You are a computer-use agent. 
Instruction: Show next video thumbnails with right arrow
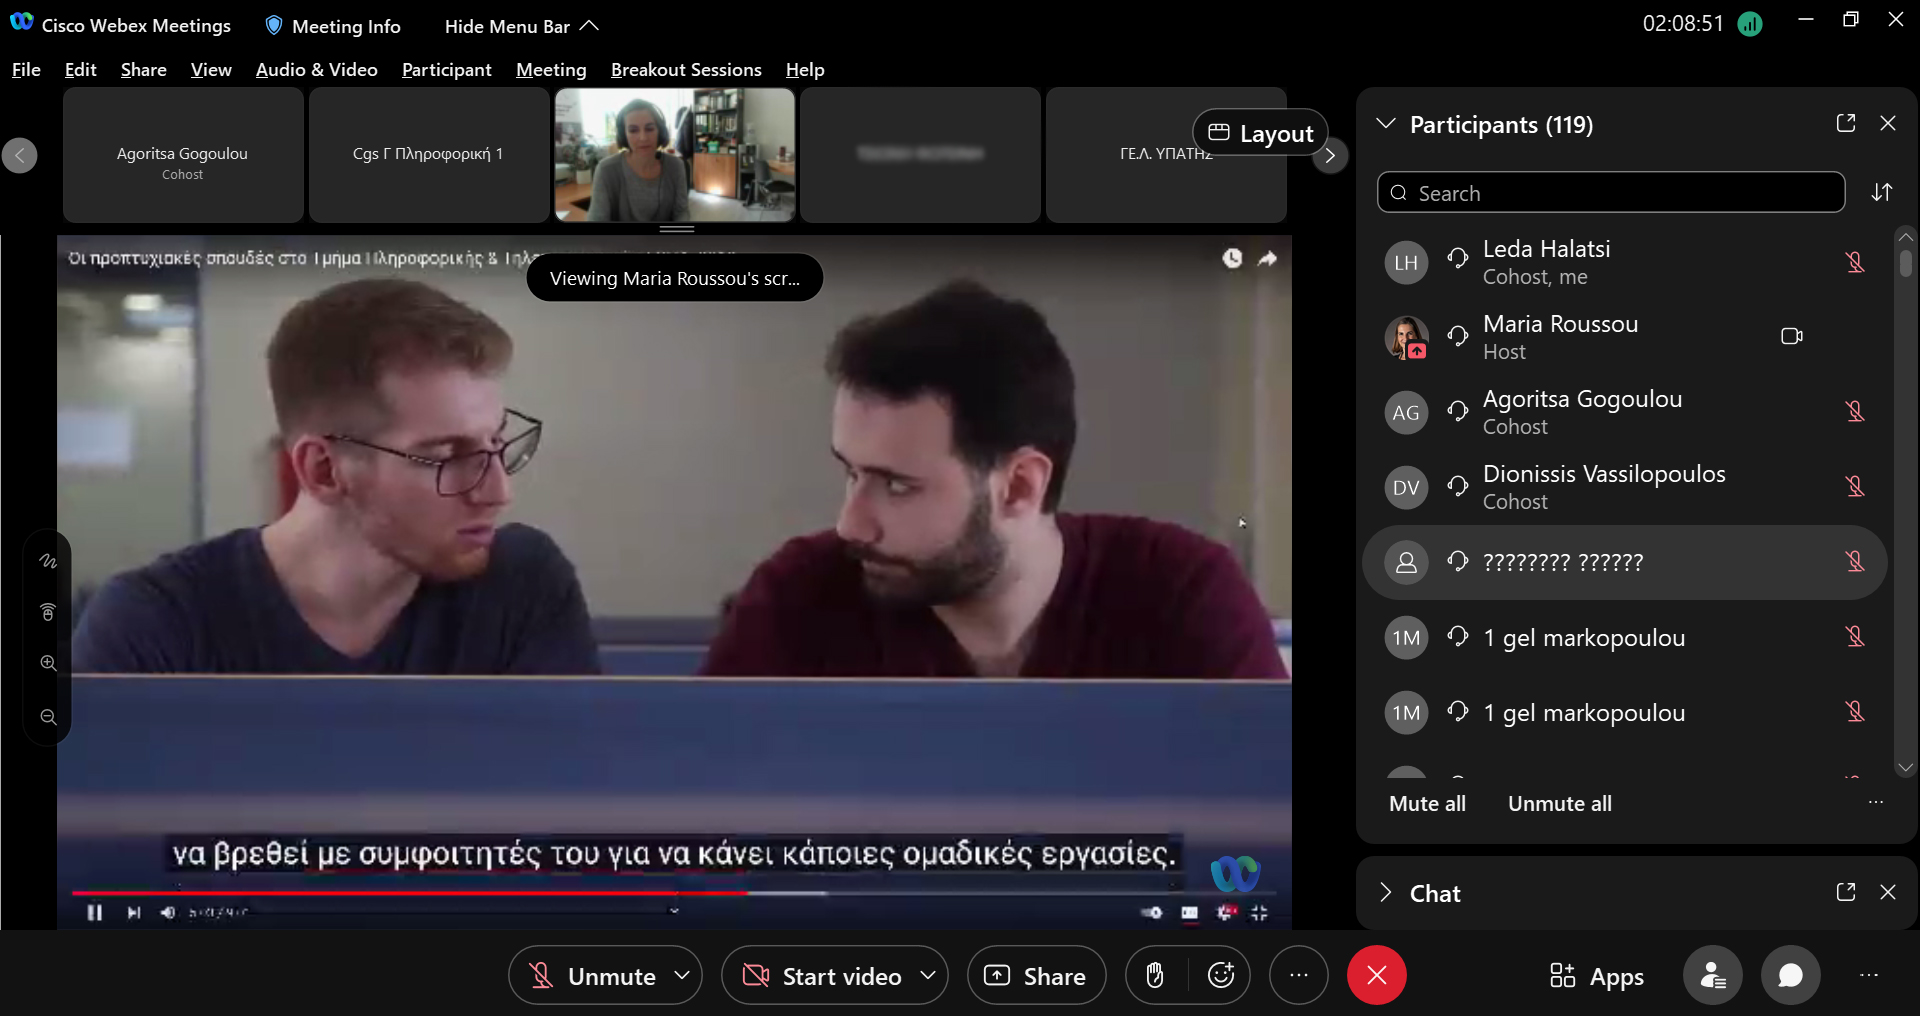[x=1330, y=155]
